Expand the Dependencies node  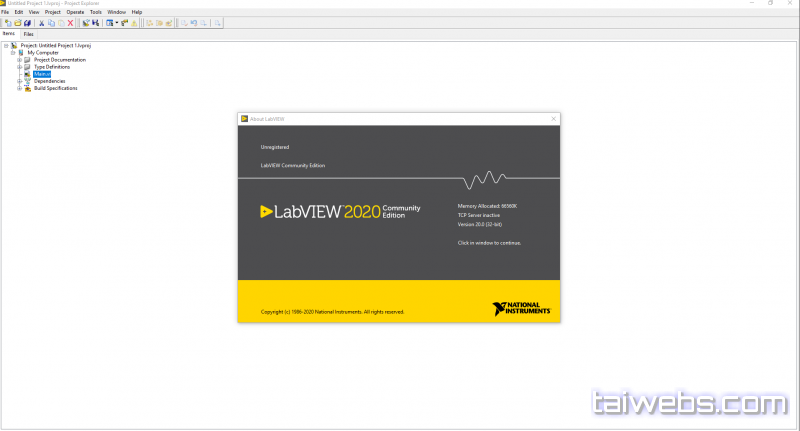click(19, 81)
